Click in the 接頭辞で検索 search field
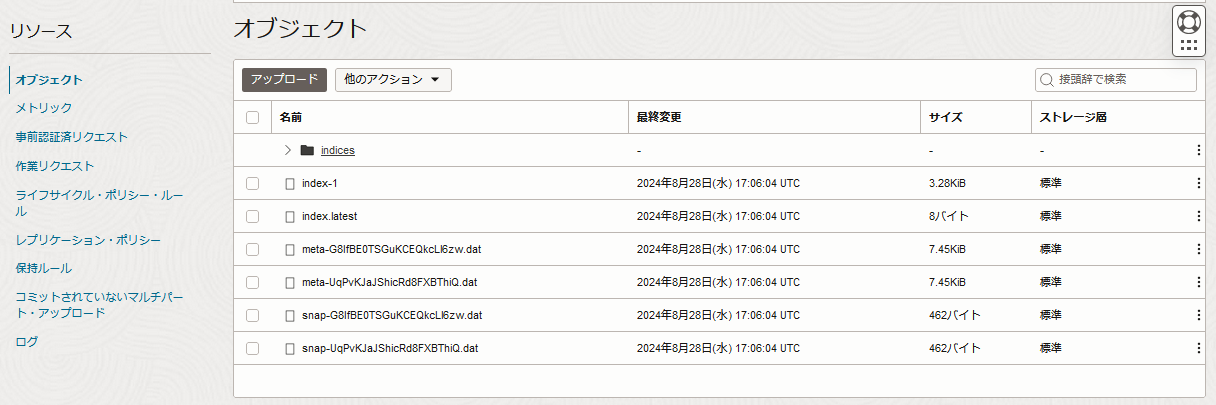 pos(1116,79)
